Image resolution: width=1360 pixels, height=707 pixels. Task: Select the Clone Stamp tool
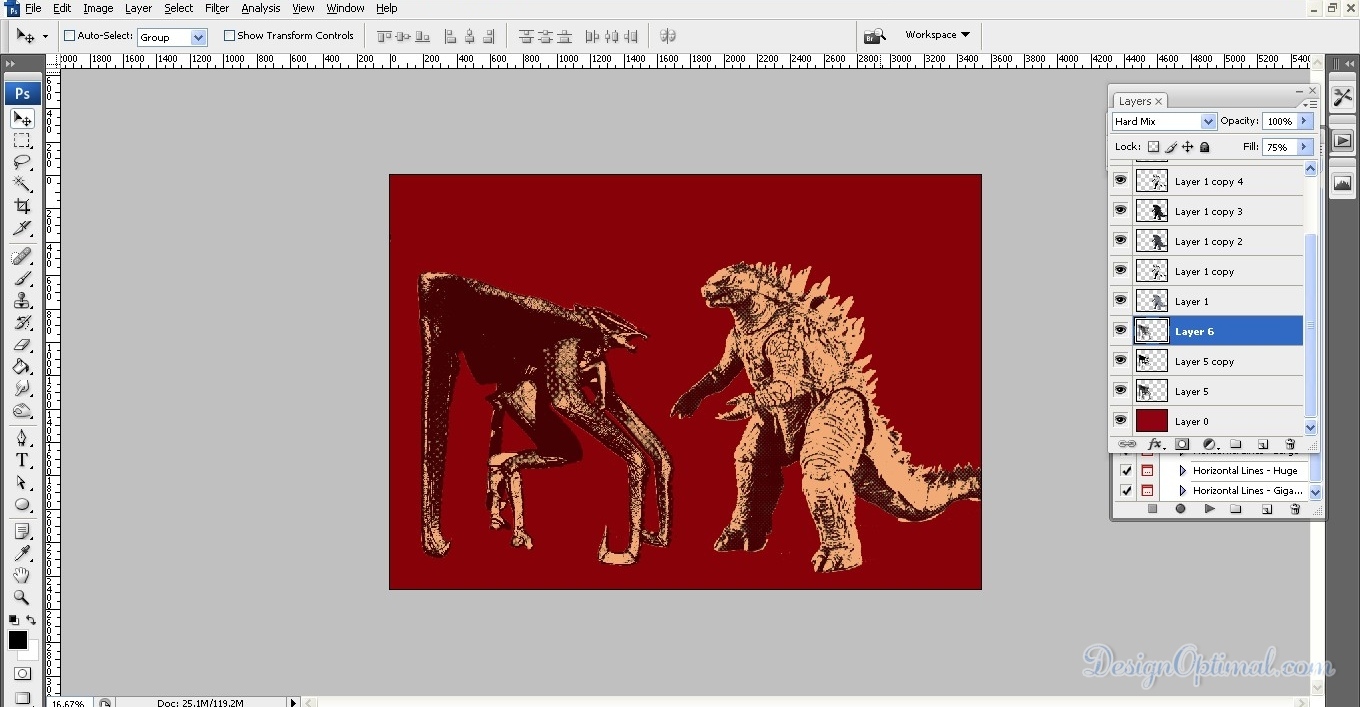22,300
